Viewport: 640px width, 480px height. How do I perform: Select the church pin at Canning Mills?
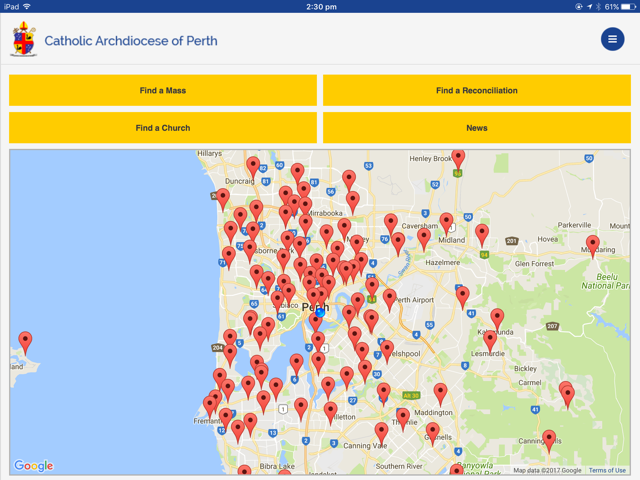[549, 440]
